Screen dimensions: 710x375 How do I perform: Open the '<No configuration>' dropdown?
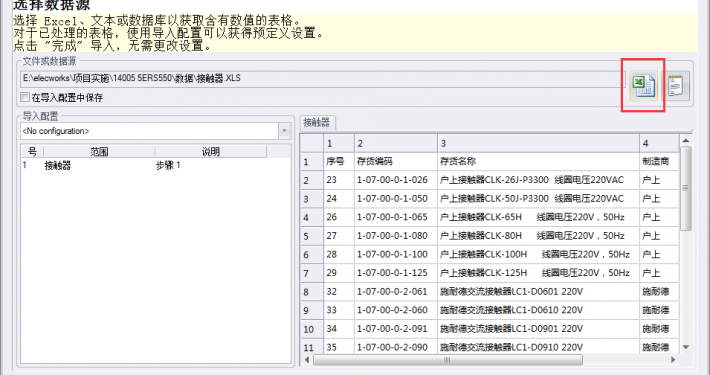pos(284,131)
